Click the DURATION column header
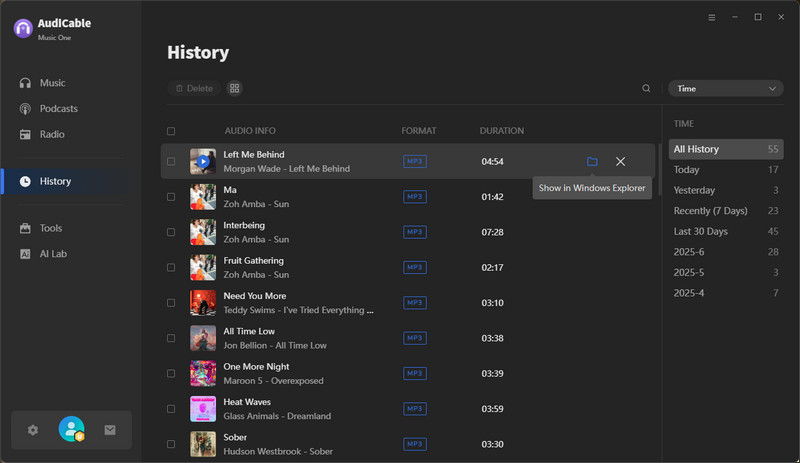Screen dimensions: 800x463 click(x=502, y=131)
